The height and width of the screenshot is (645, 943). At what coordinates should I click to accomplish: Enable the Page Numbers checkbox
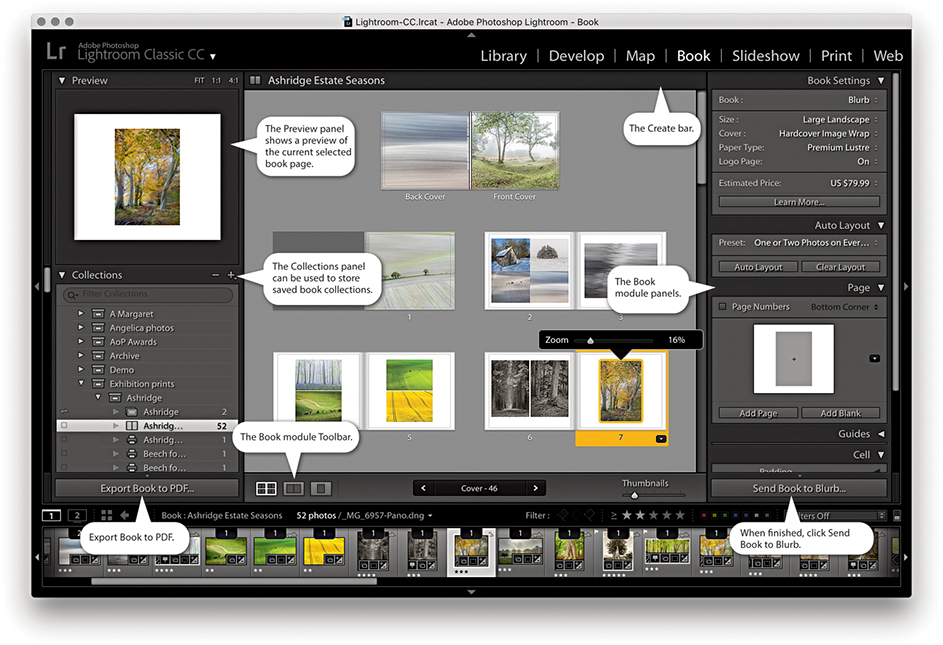tap(723, 307)
